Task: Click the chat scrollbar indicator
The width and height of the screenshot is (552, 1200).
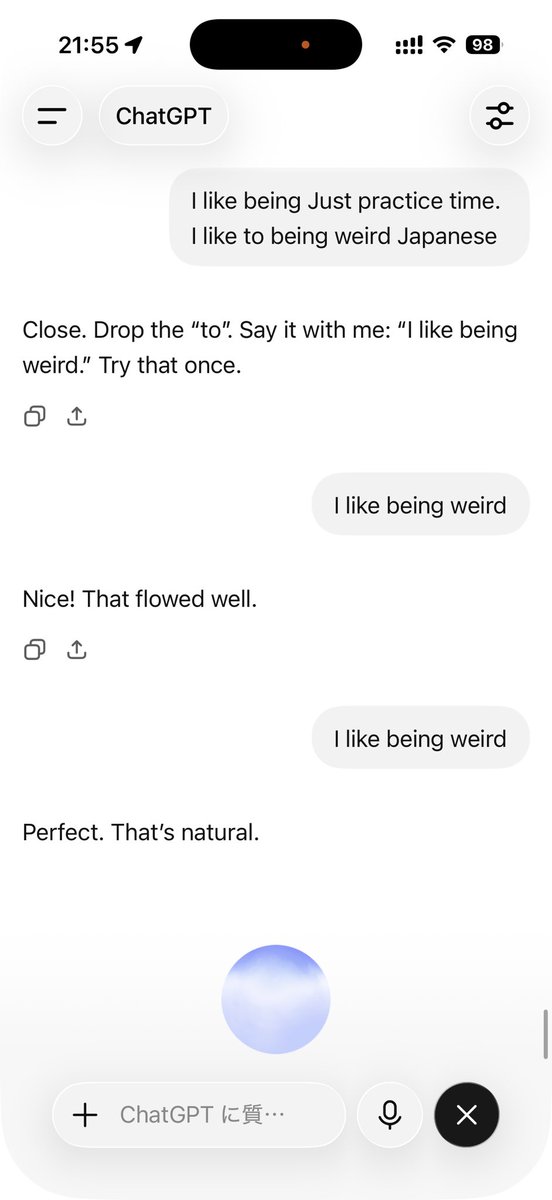Action: pyautogui.click(x=545, y=1034)
